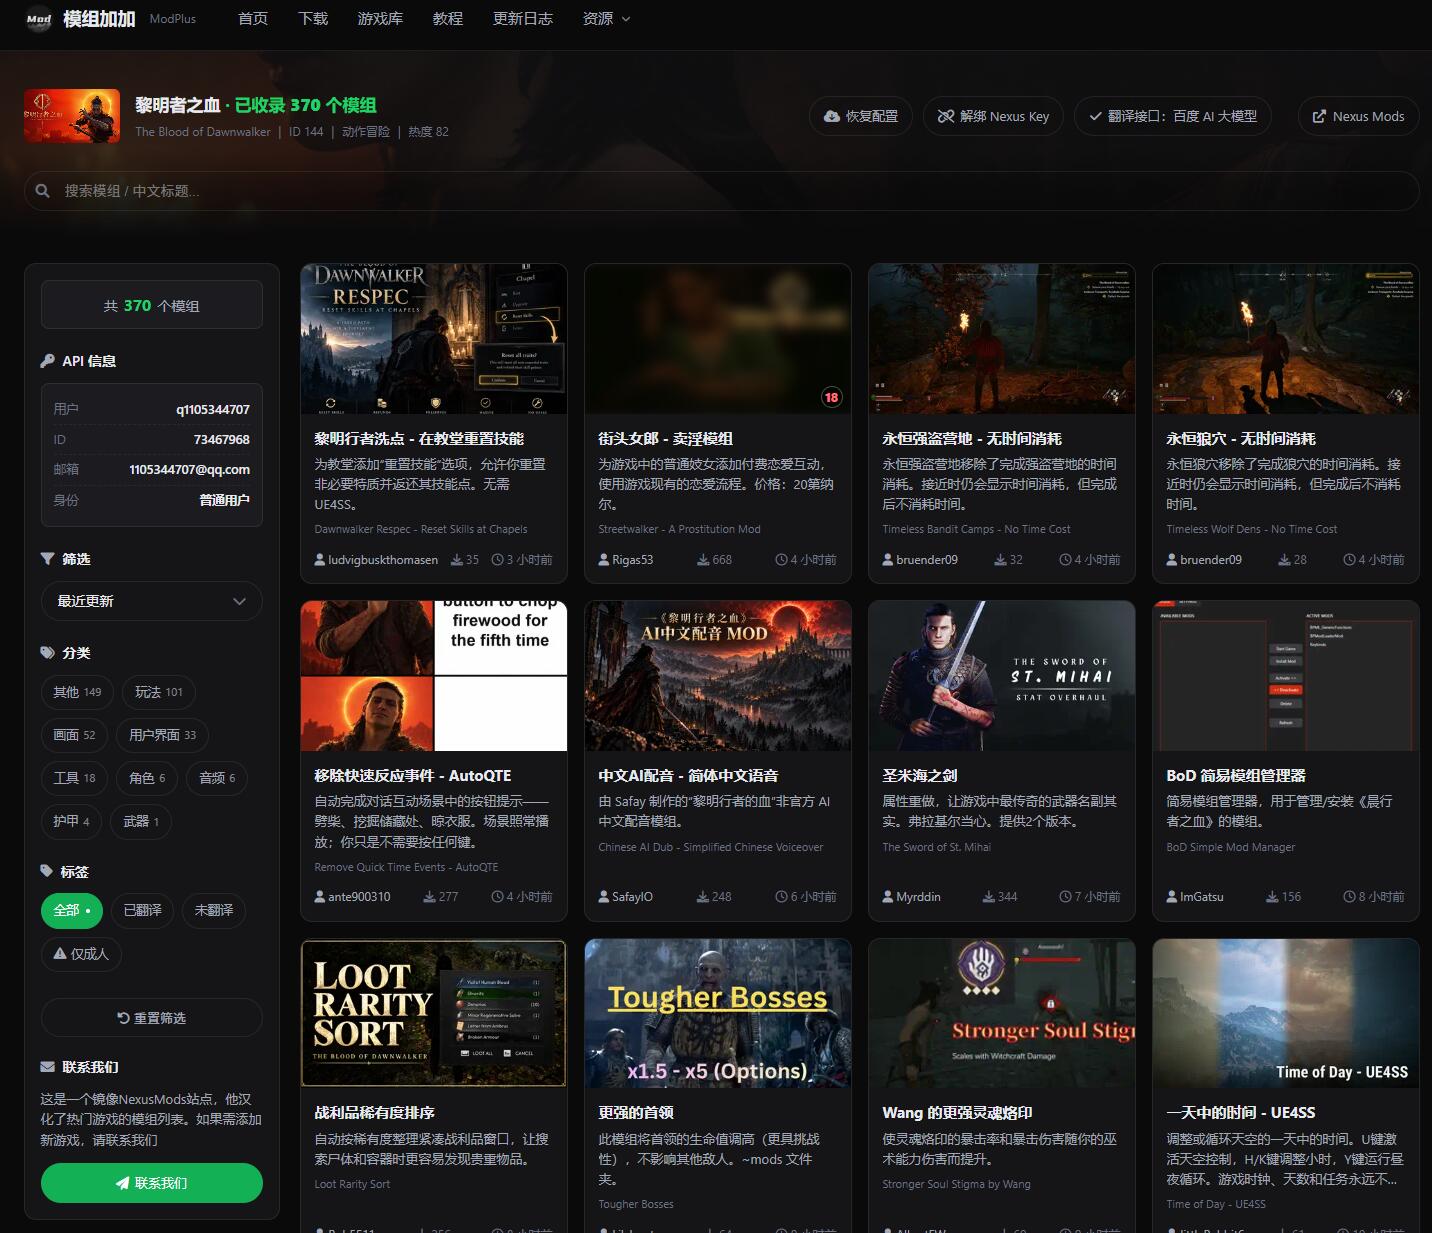Open the Nexus Mods link button
This screenshot has width=1432, height=1233.
pos(1358,116)
